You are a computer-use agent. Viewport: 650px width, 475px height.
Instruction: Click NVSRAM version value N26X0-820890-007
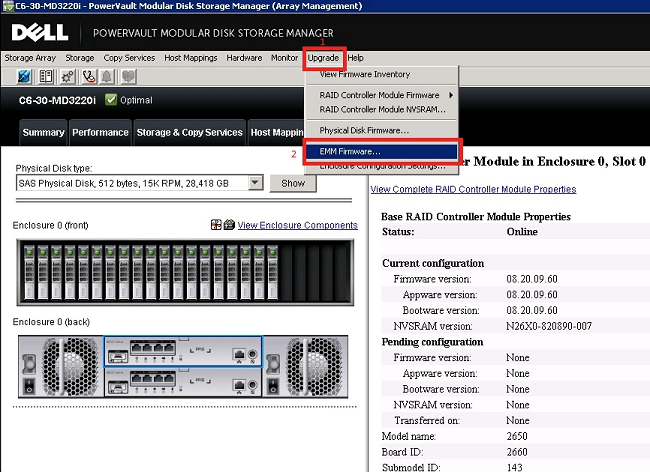click(549, 326)
